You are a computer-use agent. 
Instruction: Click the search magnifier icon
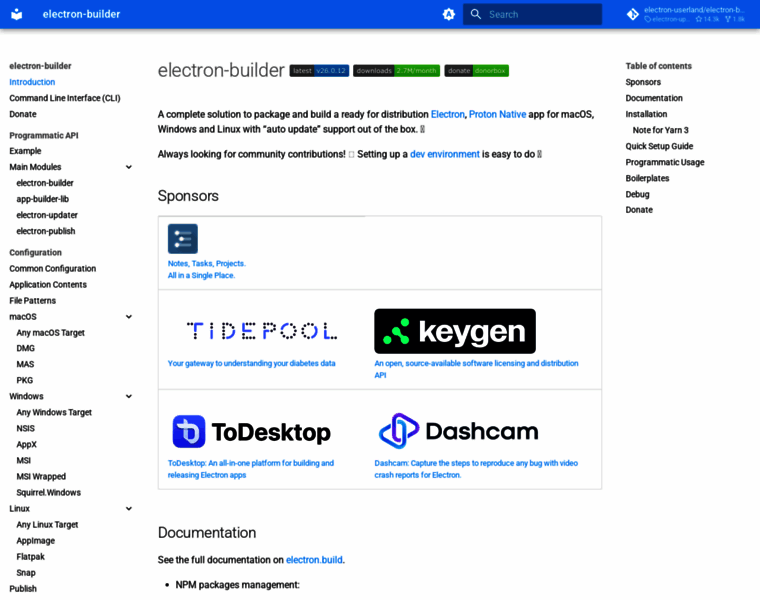pyautogui.click(x=476, y=14)
